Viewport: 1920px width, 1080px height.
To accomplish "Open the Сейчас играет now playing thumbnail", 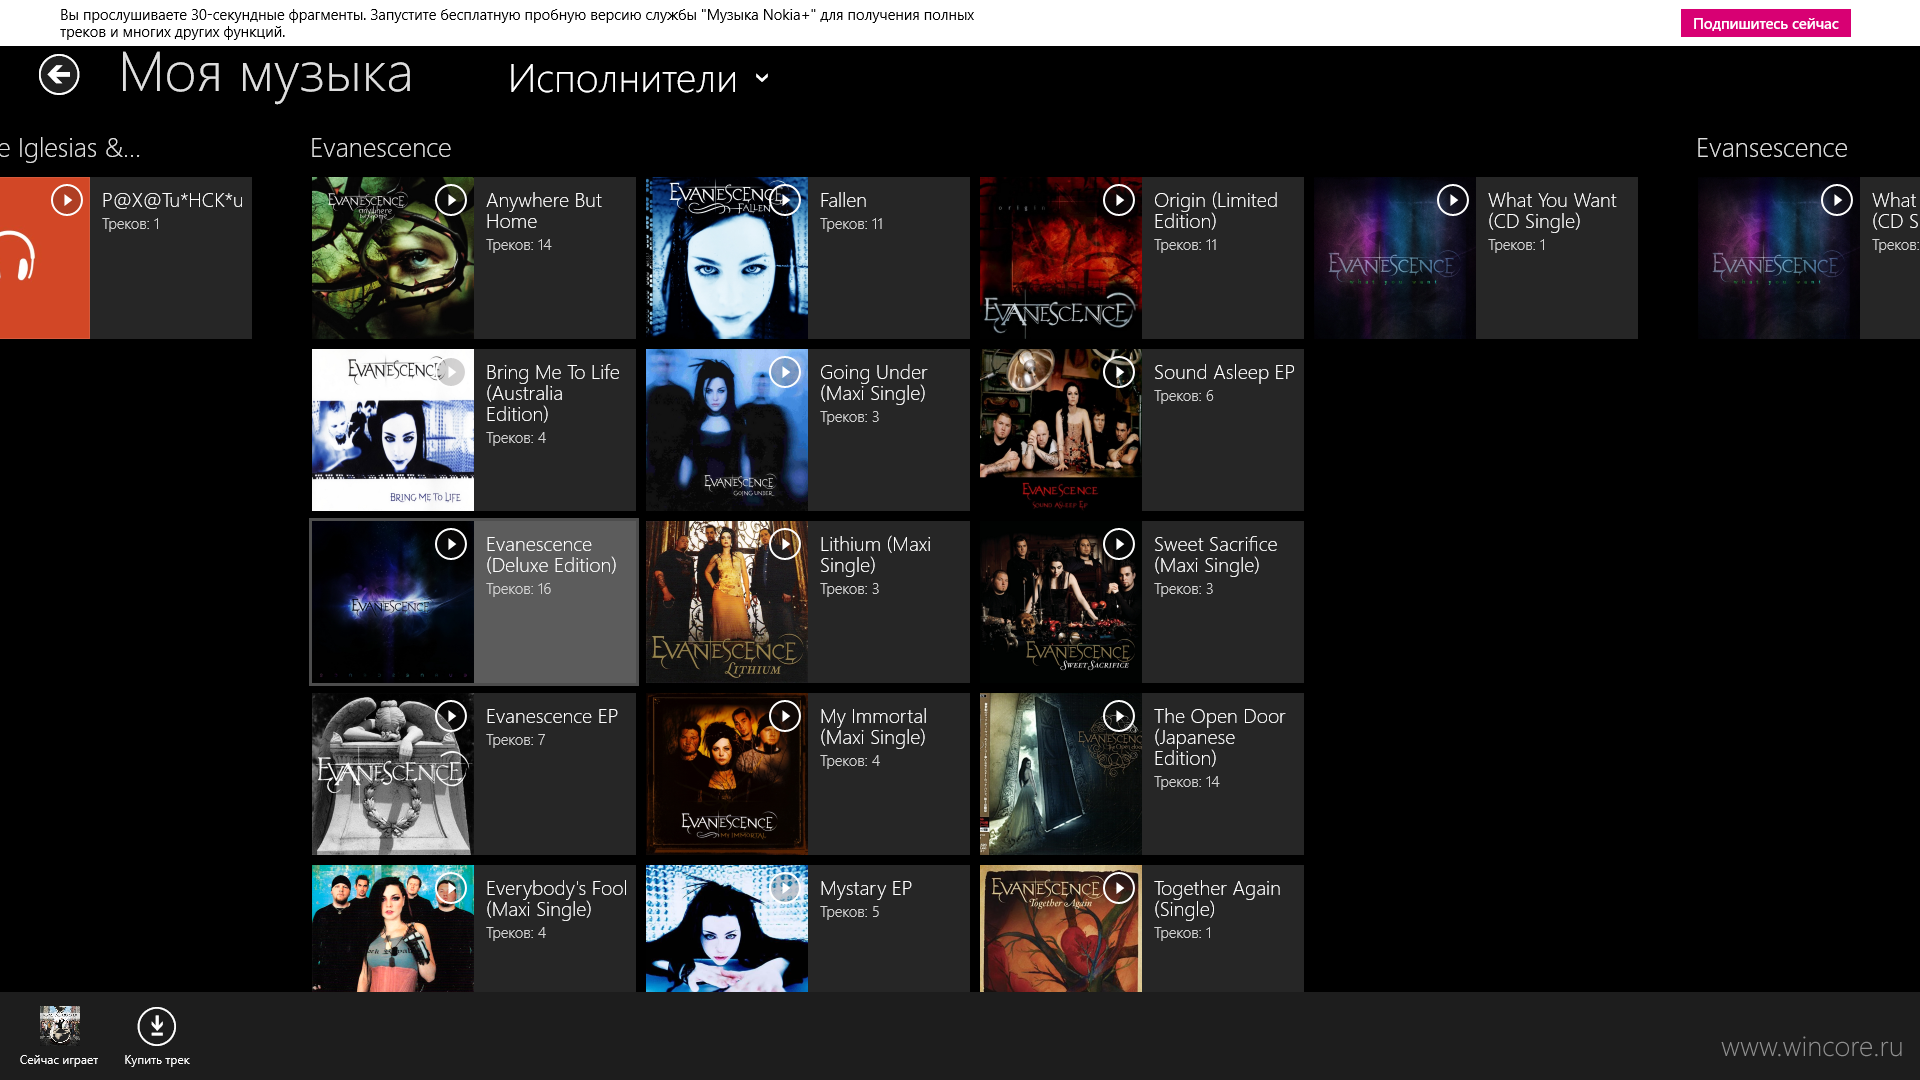I will (x=59, y=1025).
